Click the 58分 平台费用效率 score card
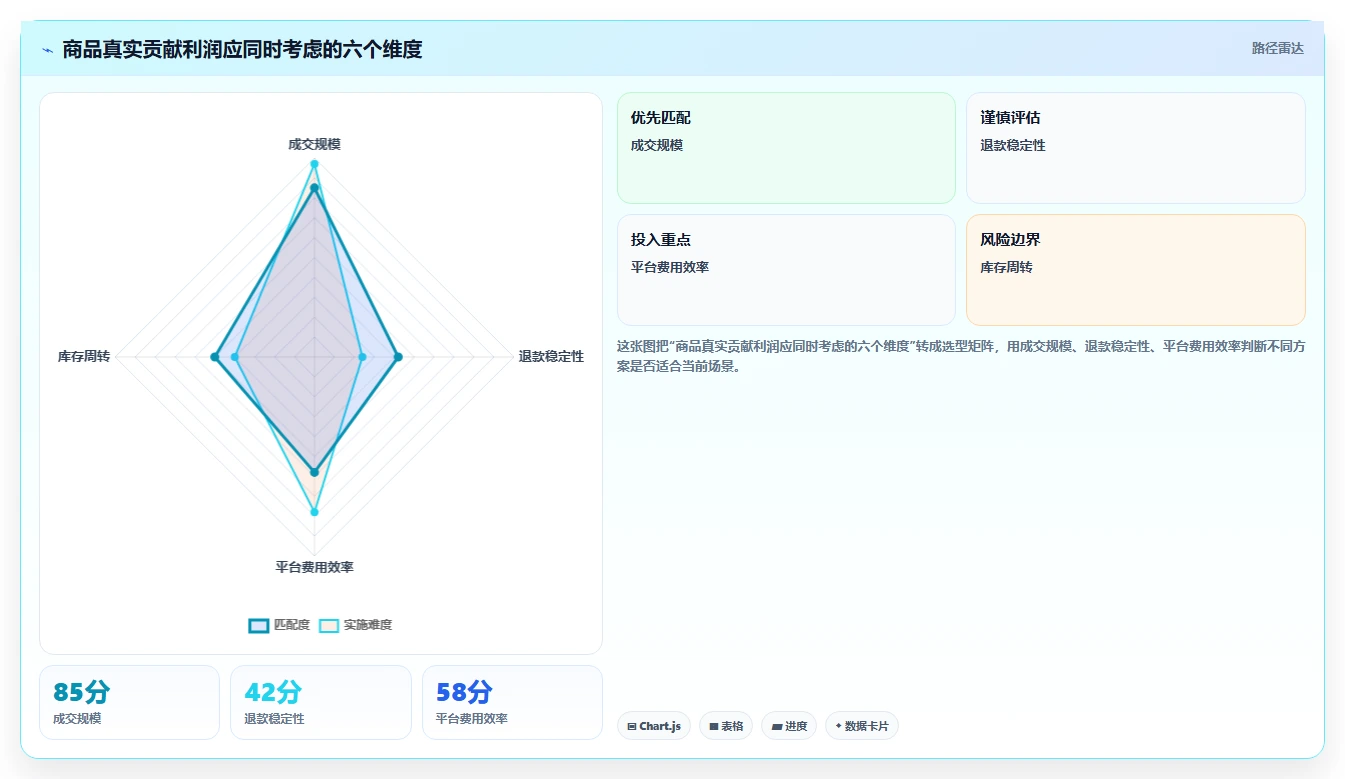Screen dimensions: 1345x779 tap(512, 702)
